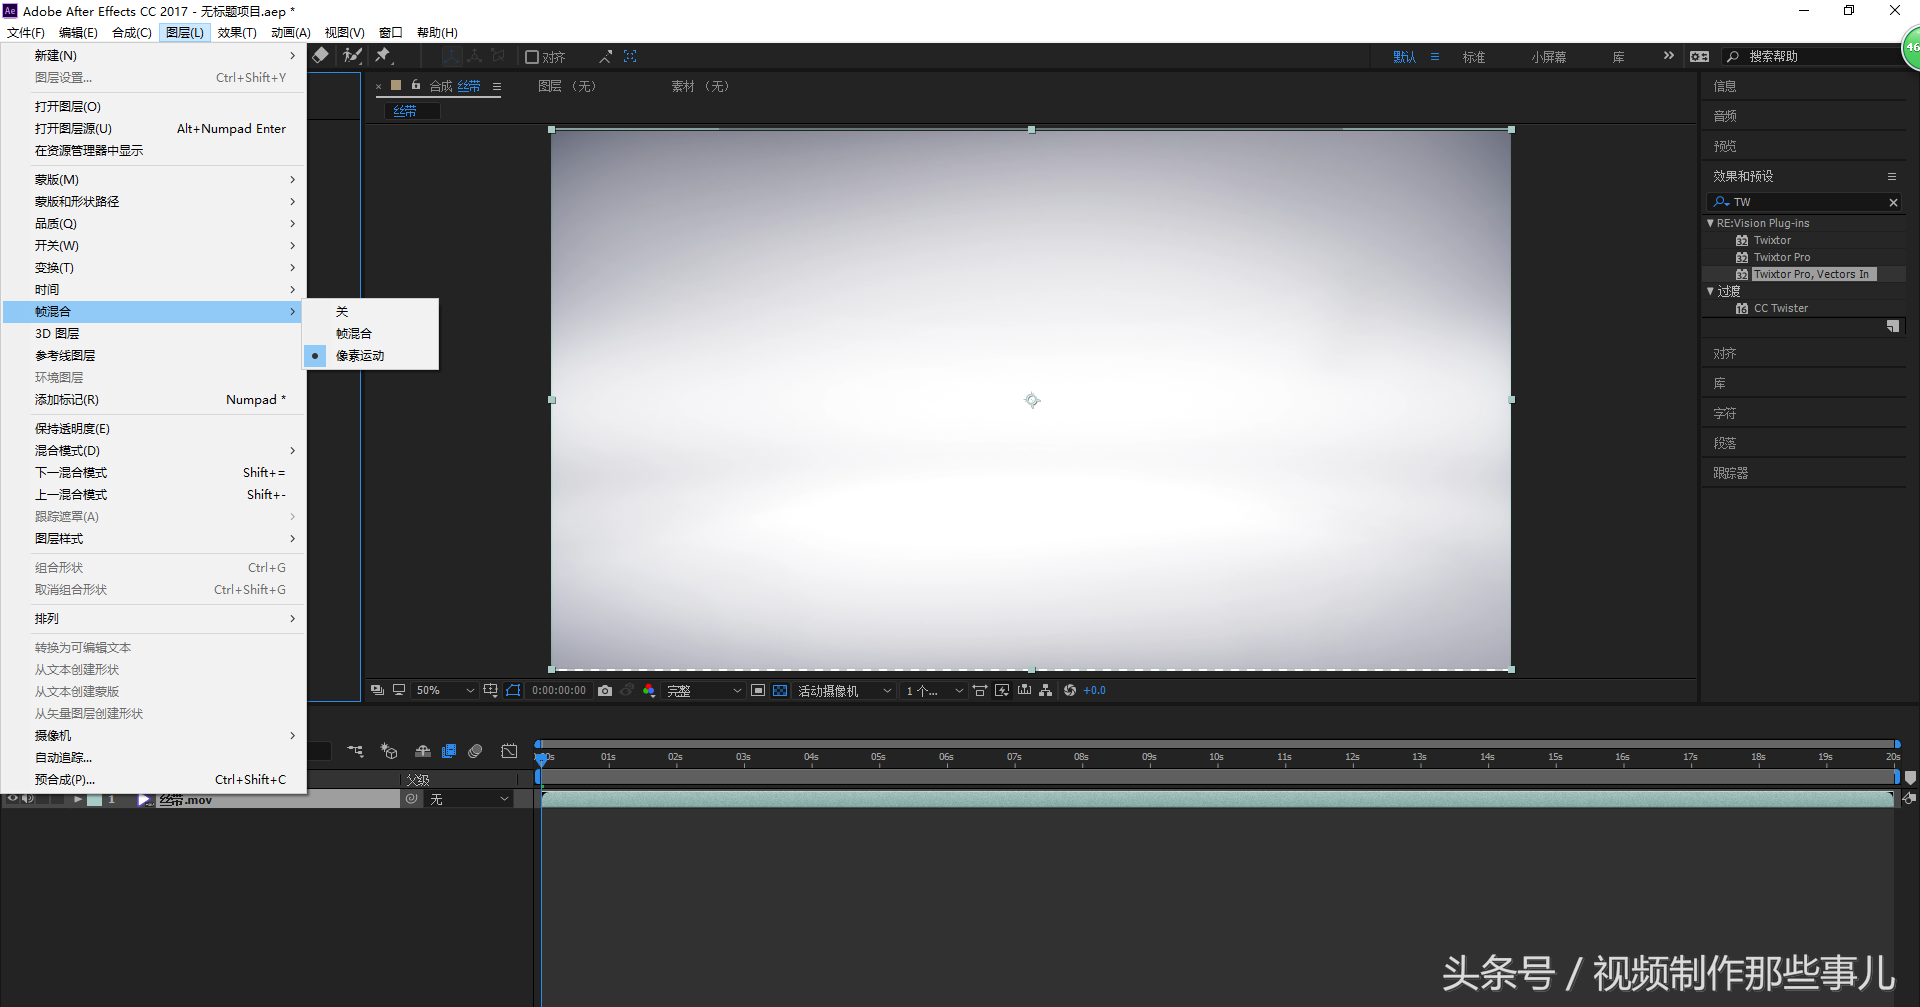Image resolution: width=1920 pixels, height=1007 pixels.
Task: Click primary viewer monitor icon
Action: coord(399,690)
